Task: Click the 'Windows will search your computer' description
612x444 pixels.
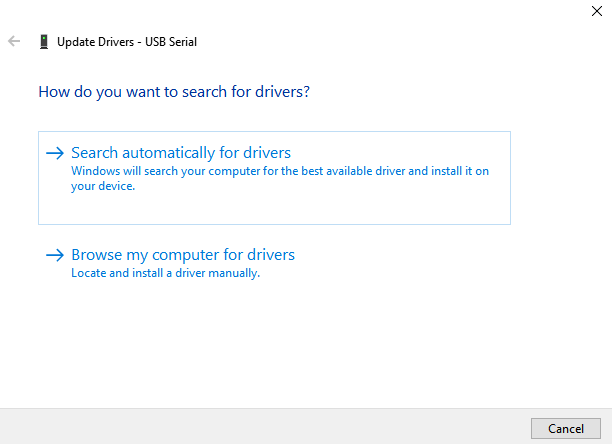Action: [x=280, y=178]
